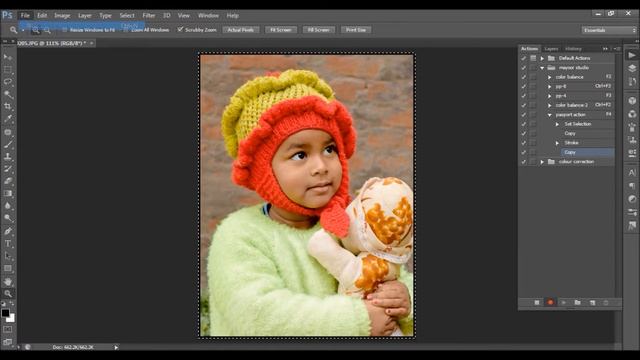Open the Image menu

click(x=62, y=16)
